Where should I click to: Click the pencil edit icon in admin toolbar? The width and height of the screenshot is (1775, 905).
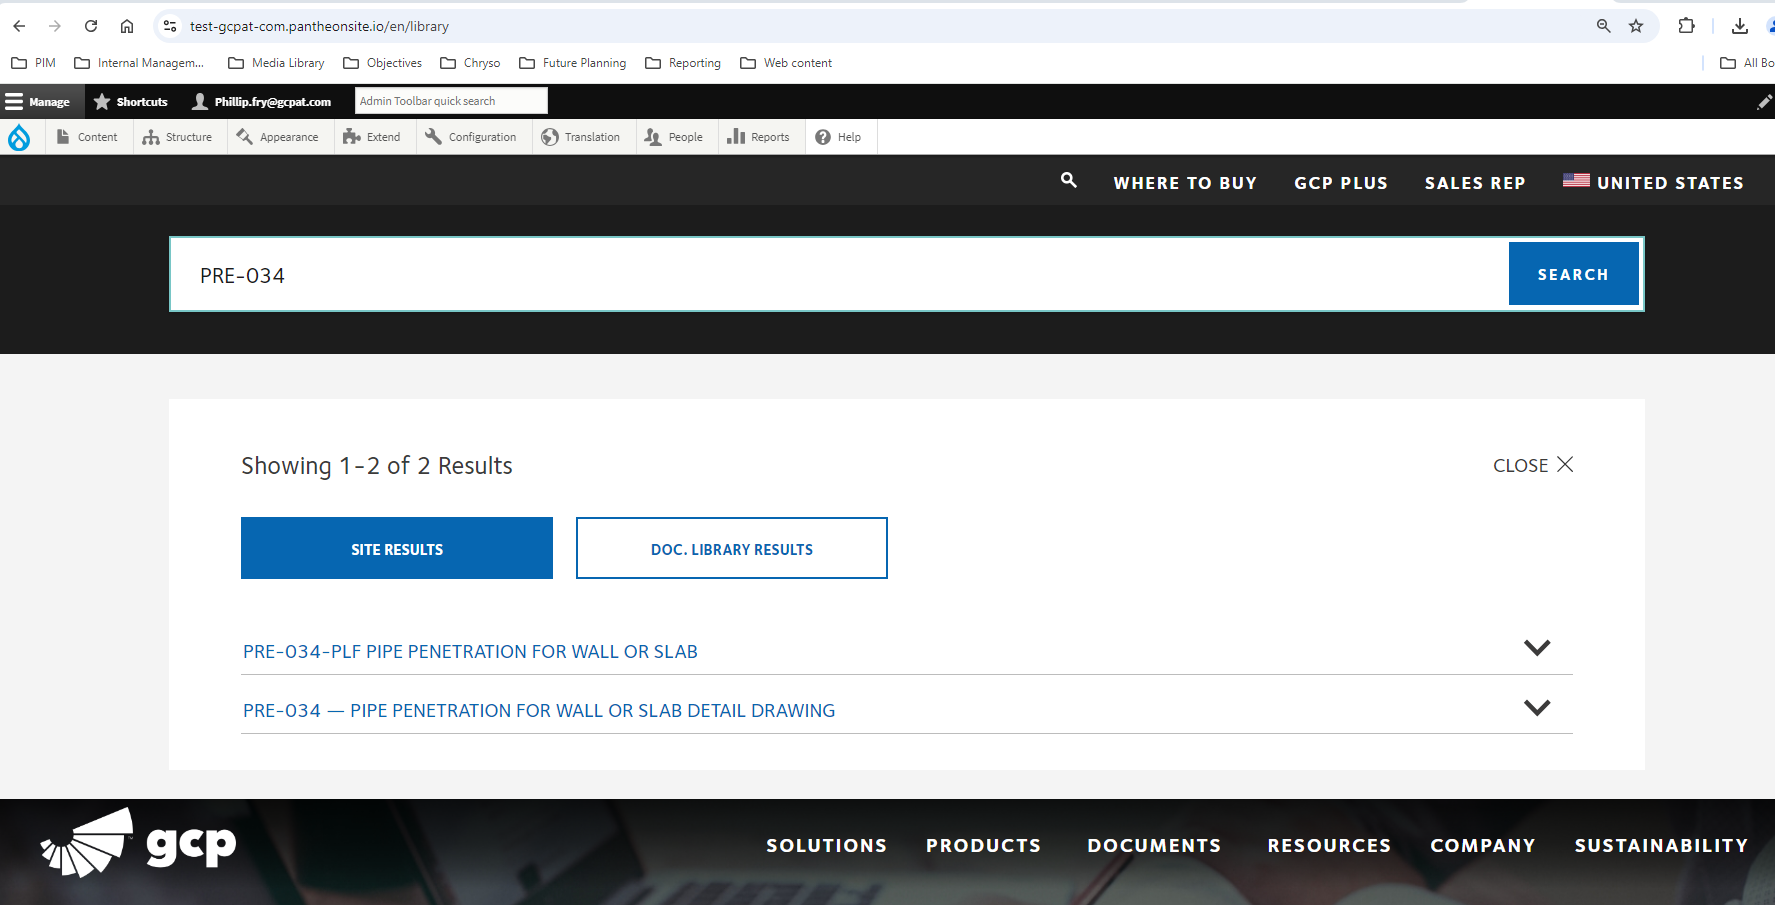pos(1764,102)
